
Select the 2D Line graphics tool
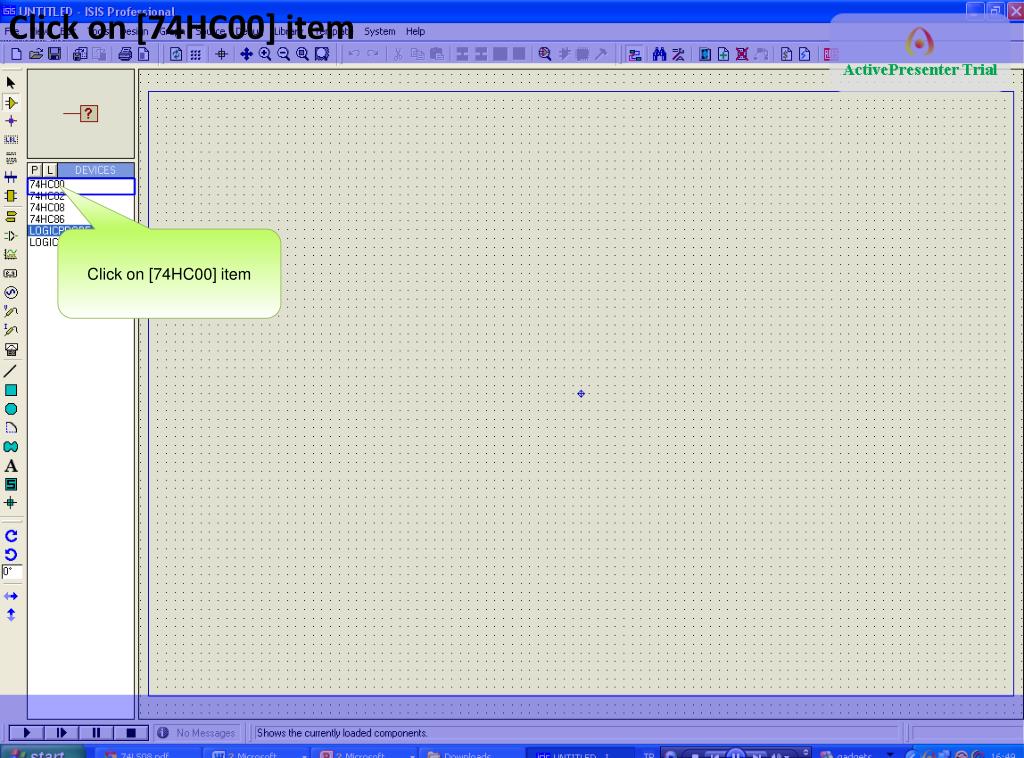tap(11, 371)
